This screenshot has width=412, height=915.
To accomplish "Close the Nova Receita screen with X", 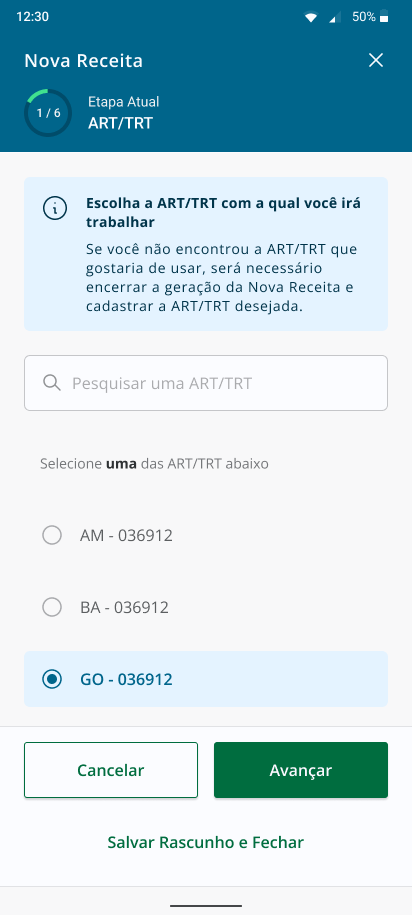I will 376,60.
